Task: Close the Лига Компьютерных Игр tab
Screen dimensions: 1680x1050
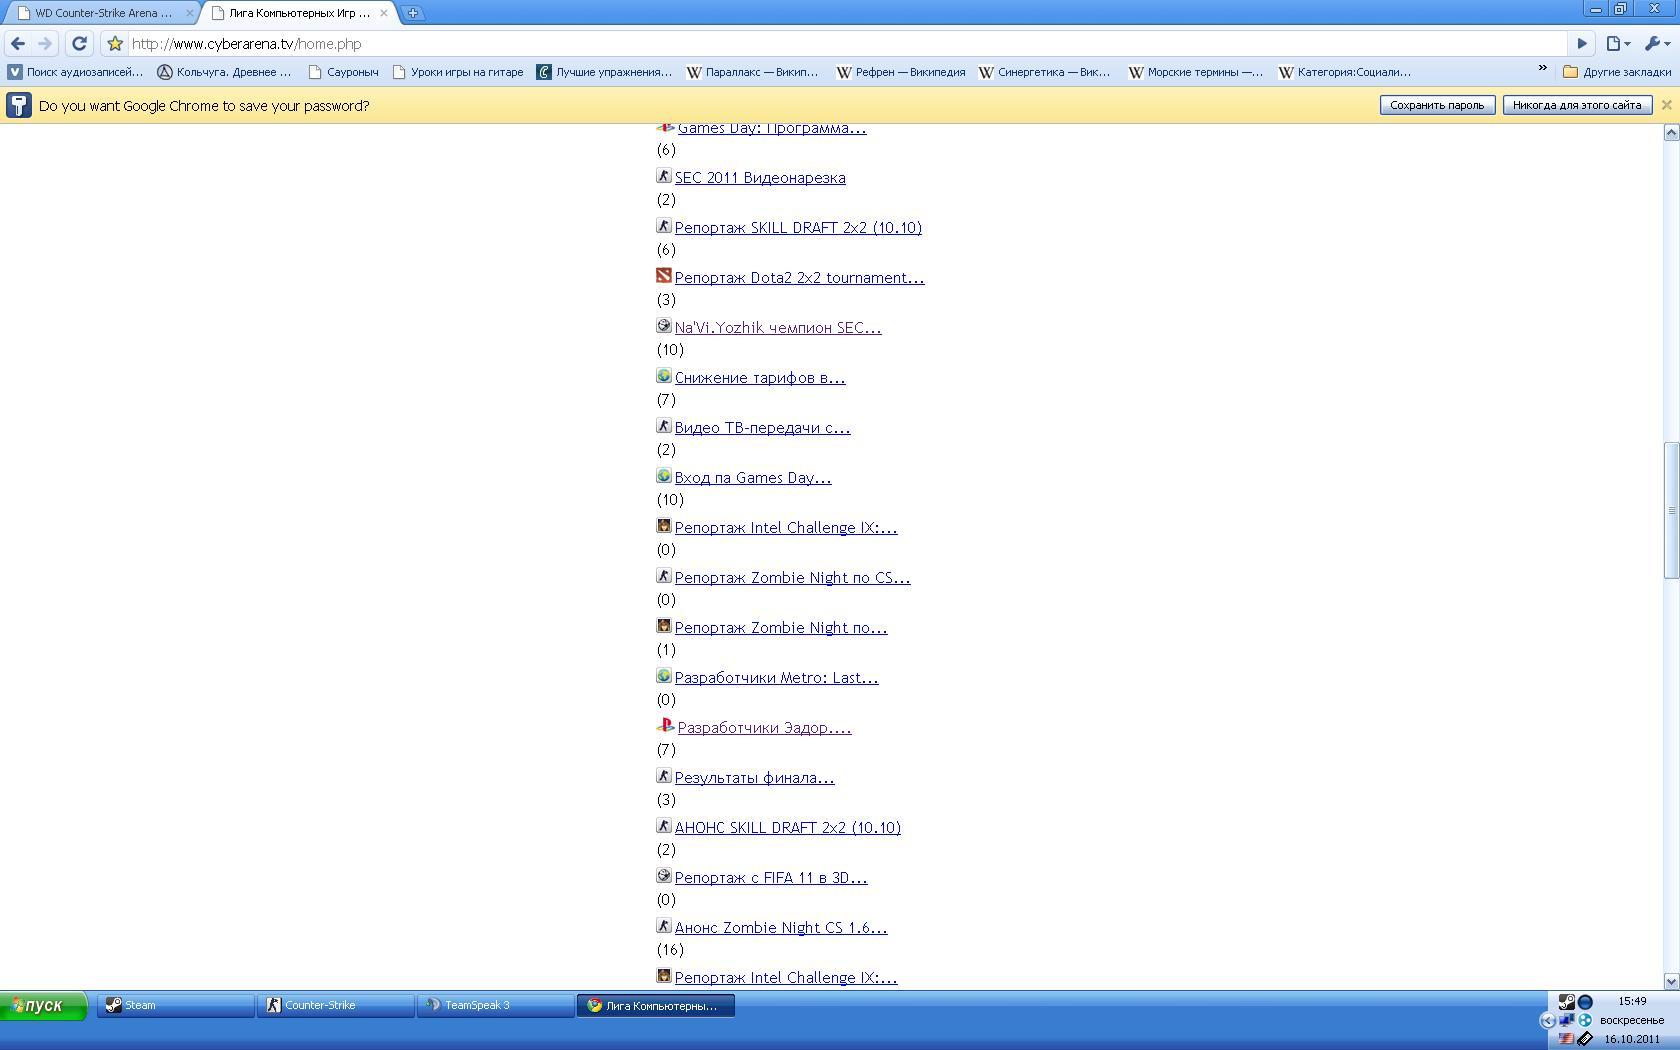Action: click(x=384, y=13)
